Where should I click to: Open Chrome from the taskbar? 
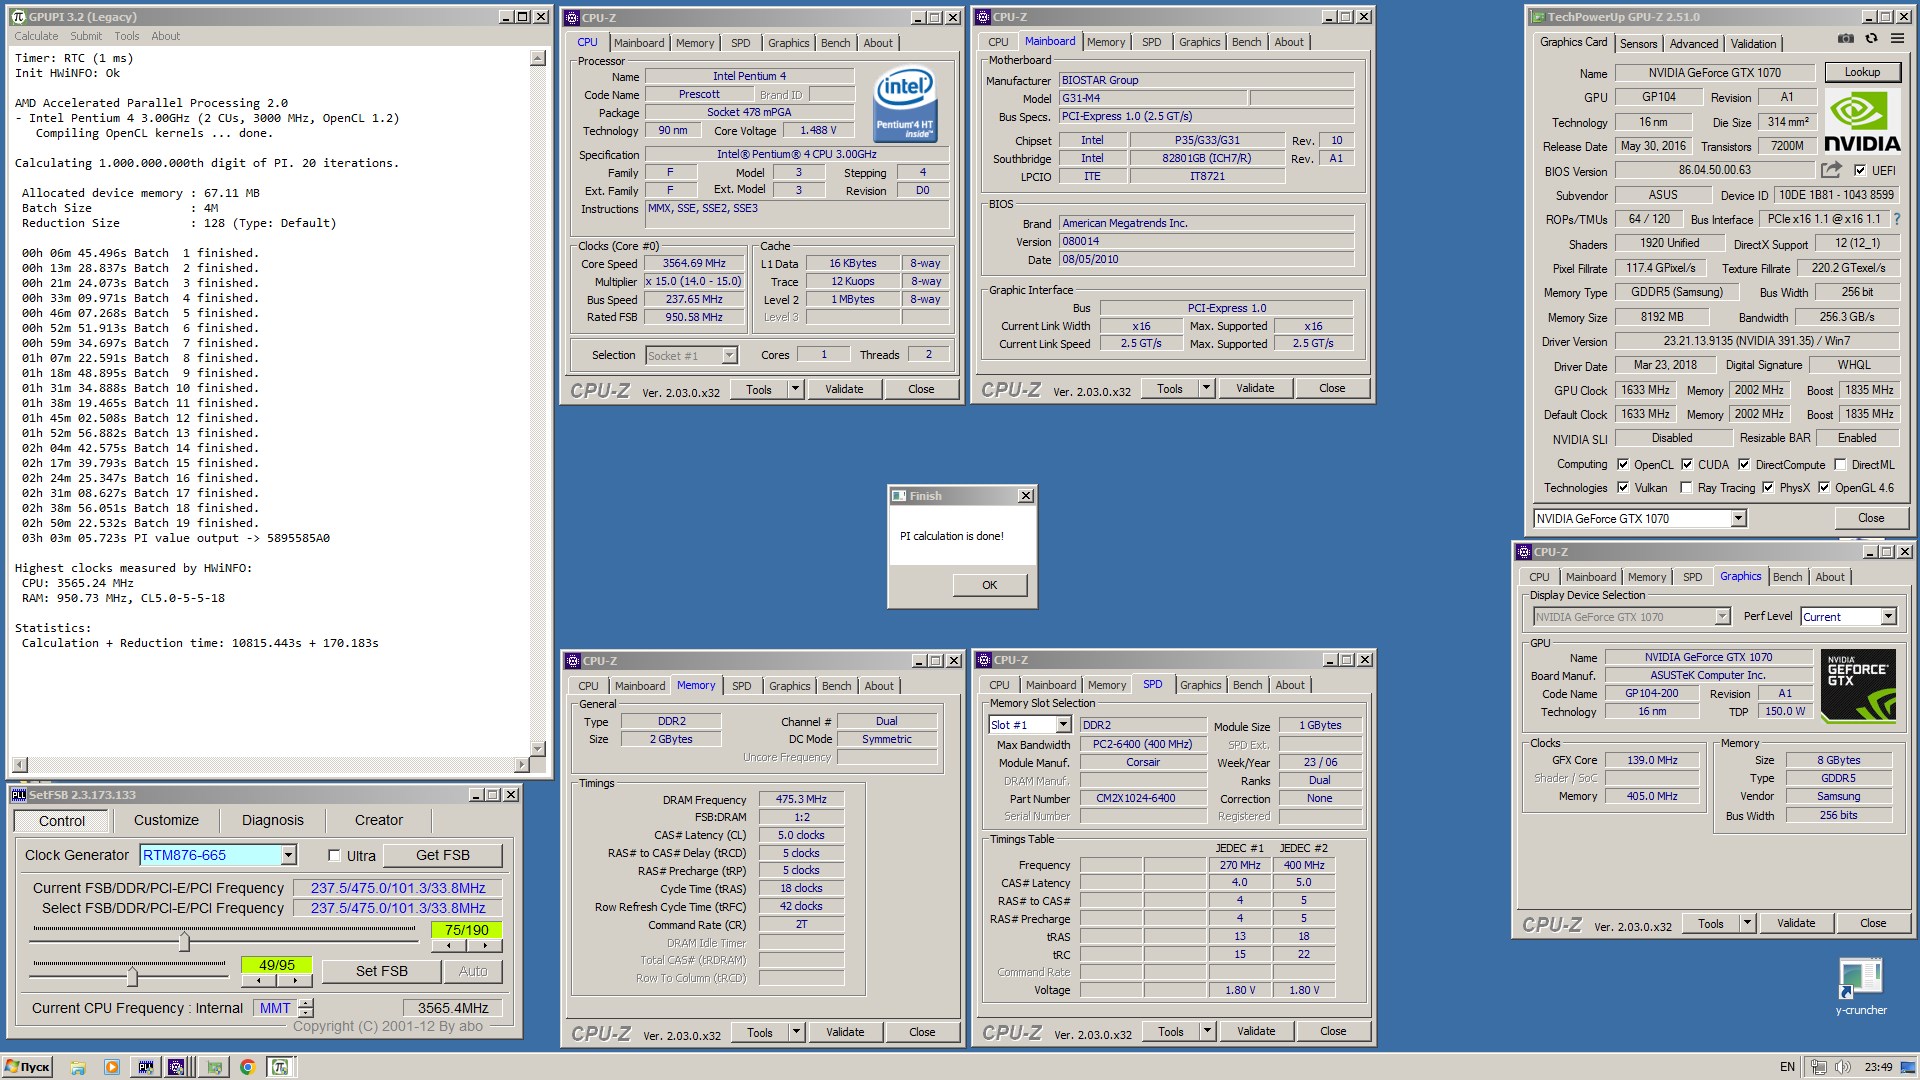(247, 1067)
